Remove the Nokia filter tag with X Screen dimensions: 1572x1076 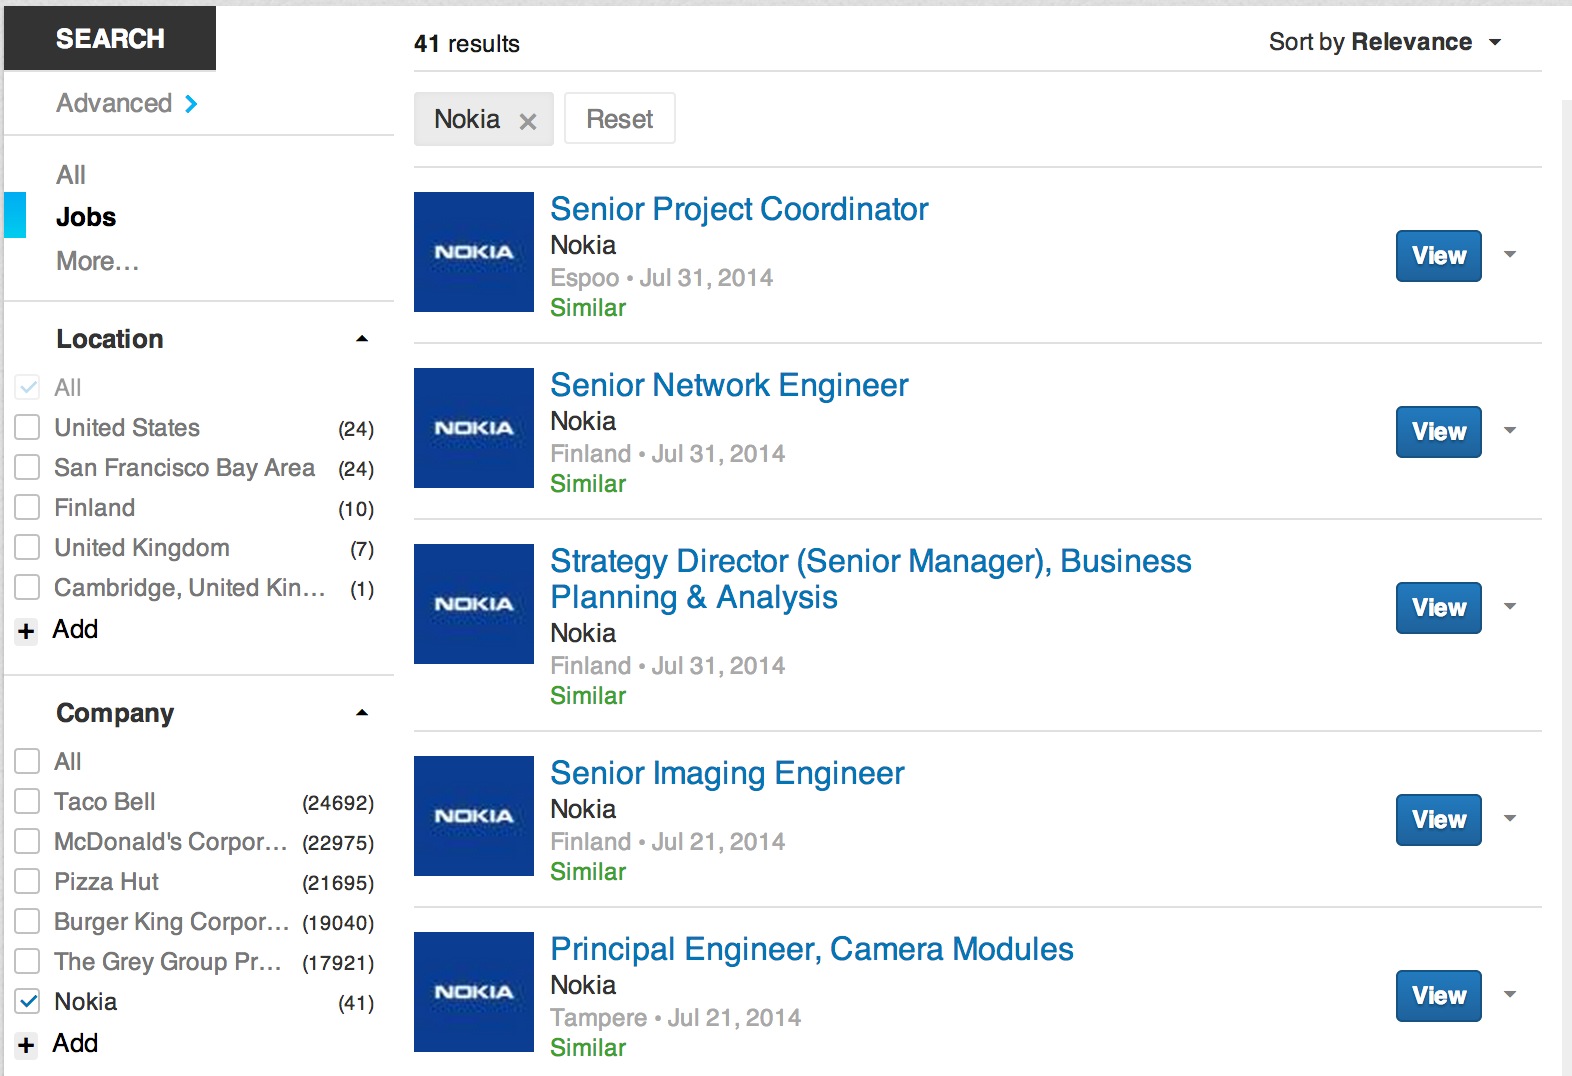point(528,121)
